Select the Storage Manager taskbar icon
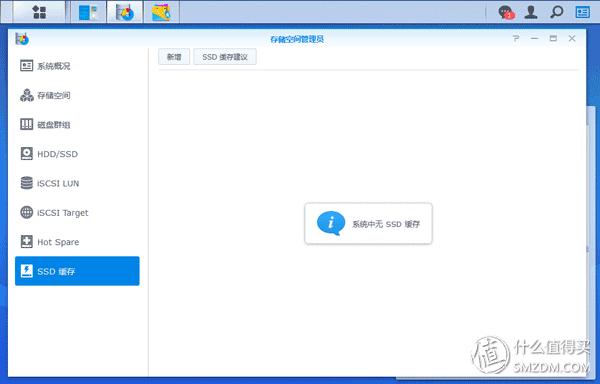The width and height of the screenshot is (600, 384). pos(125,12)
